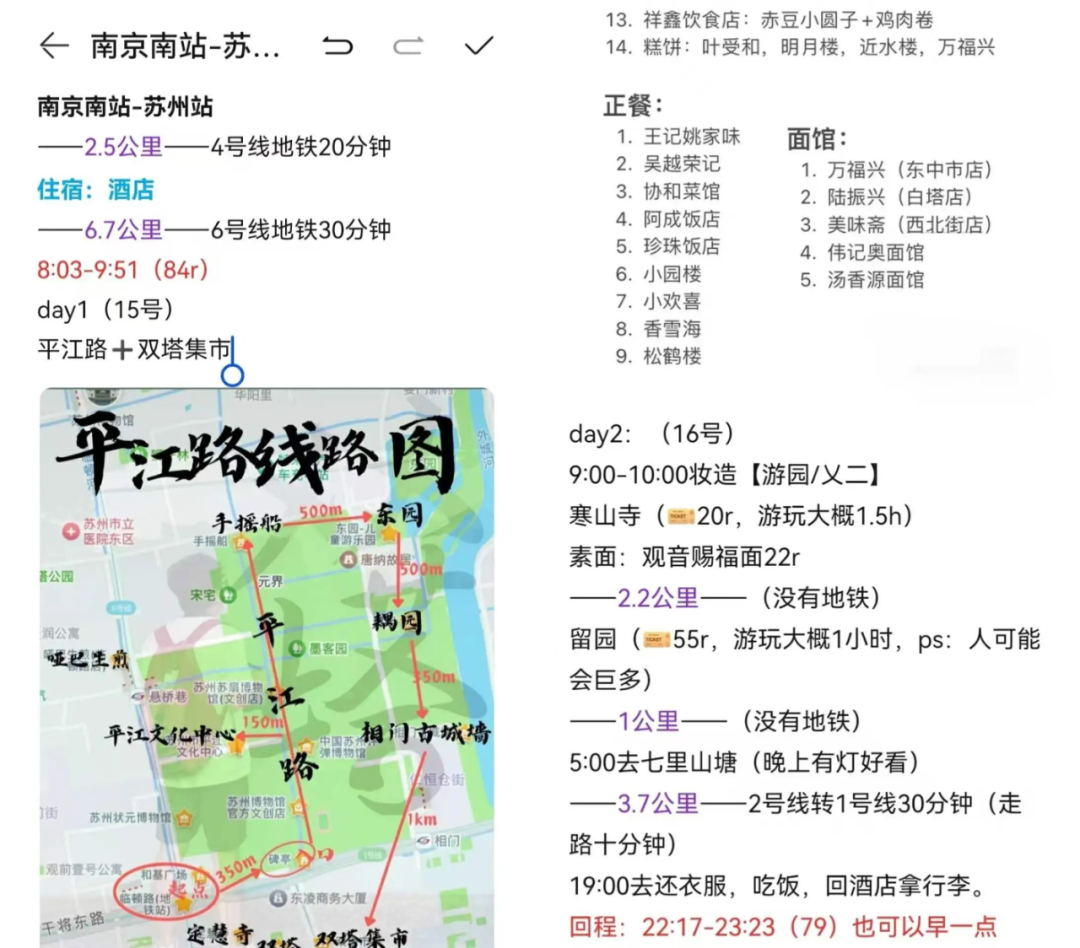Tap the blue text cursor handle
Screen dimensions: 1080x948
point(232,376)
